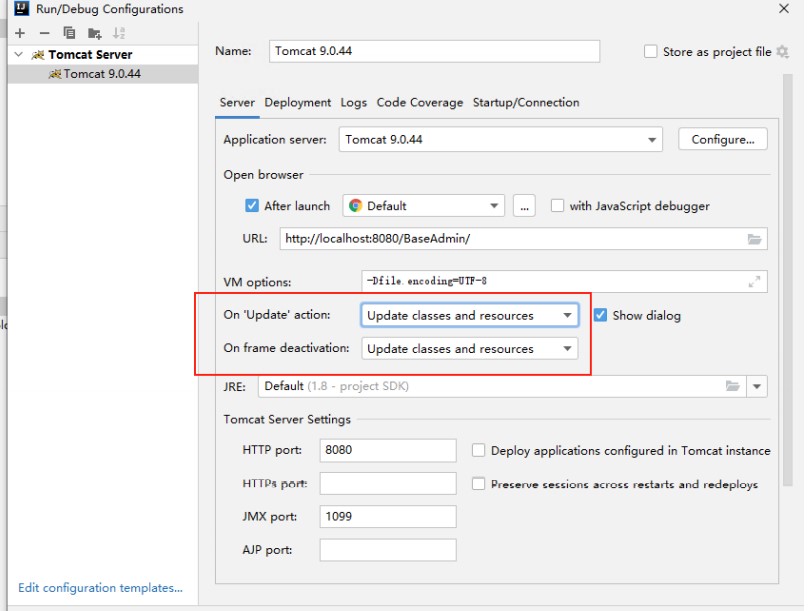
Task: Uncheck After launch checkbox
Action: [252, 206]
